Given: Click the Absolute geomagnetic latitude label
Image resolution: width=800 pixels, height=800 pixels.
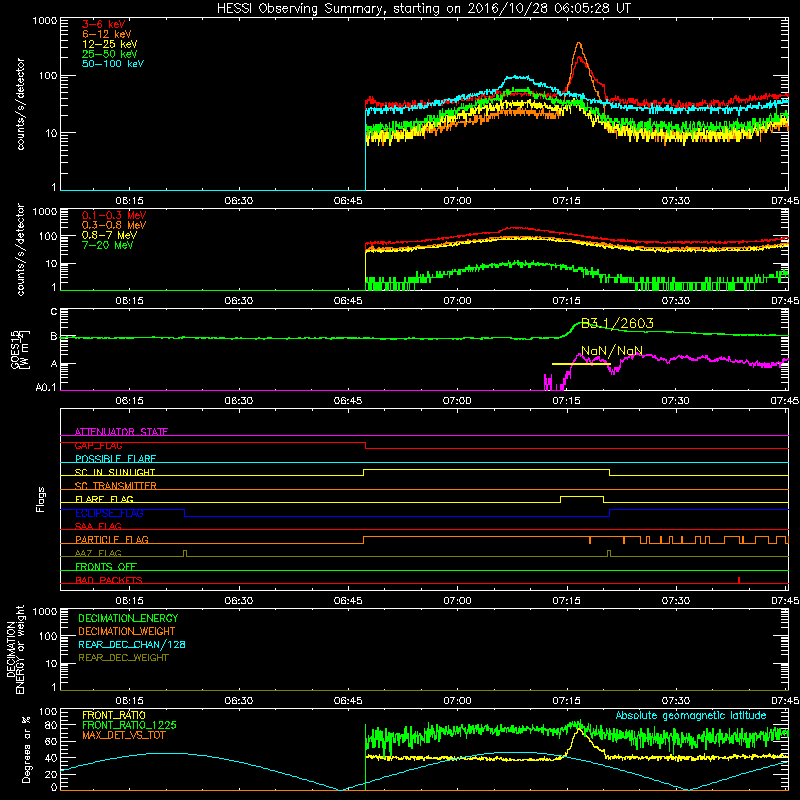Looking at the screenshot, I should click(691, 716).
